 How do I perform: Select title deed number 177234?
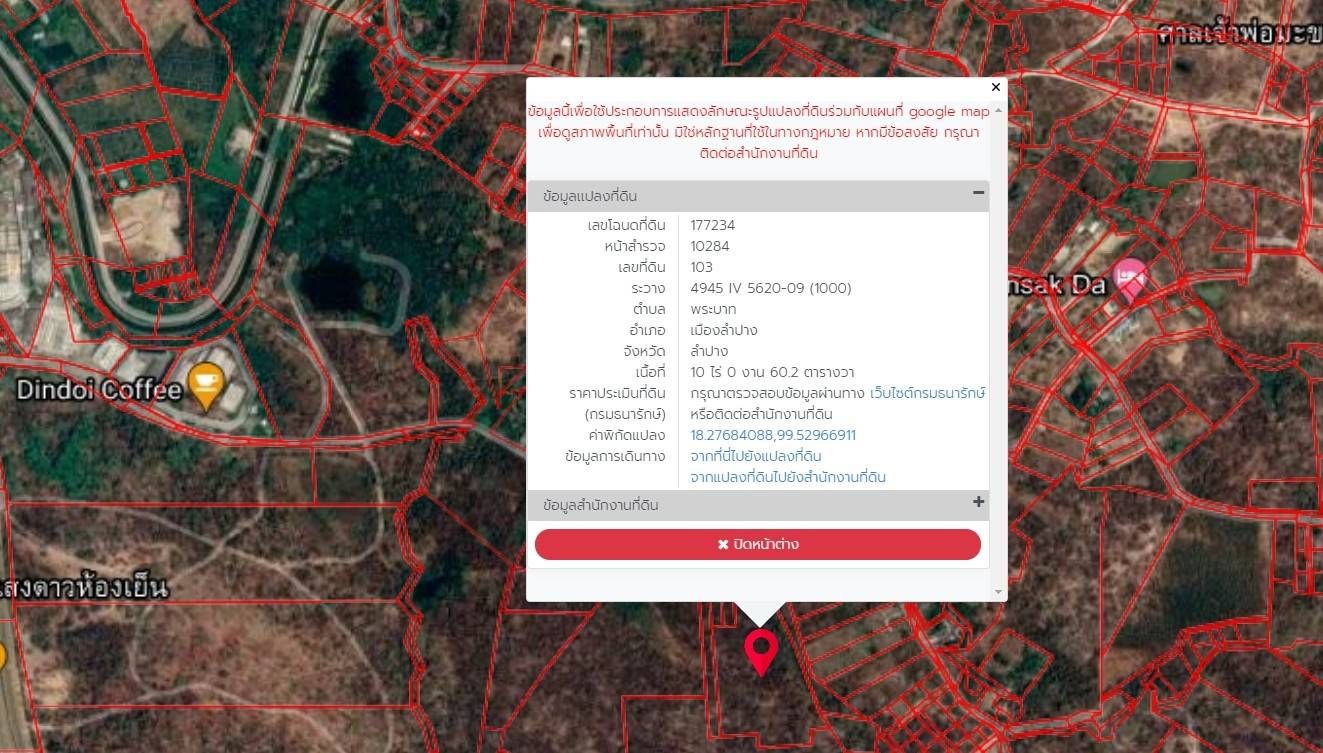712,225
